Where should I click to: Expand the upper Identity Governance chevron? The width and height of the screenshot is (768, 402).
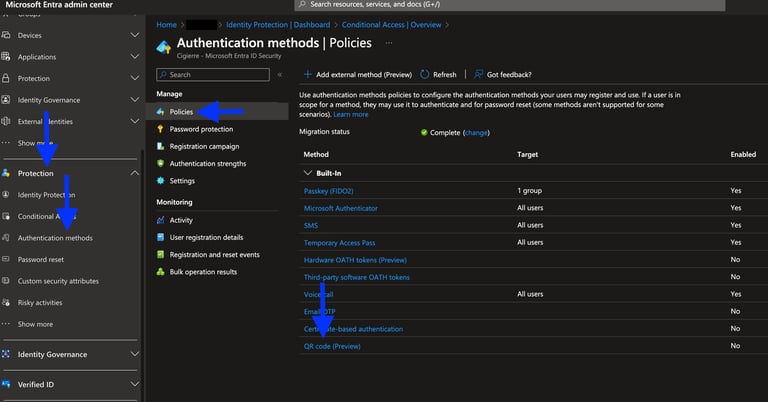point(135,100)
